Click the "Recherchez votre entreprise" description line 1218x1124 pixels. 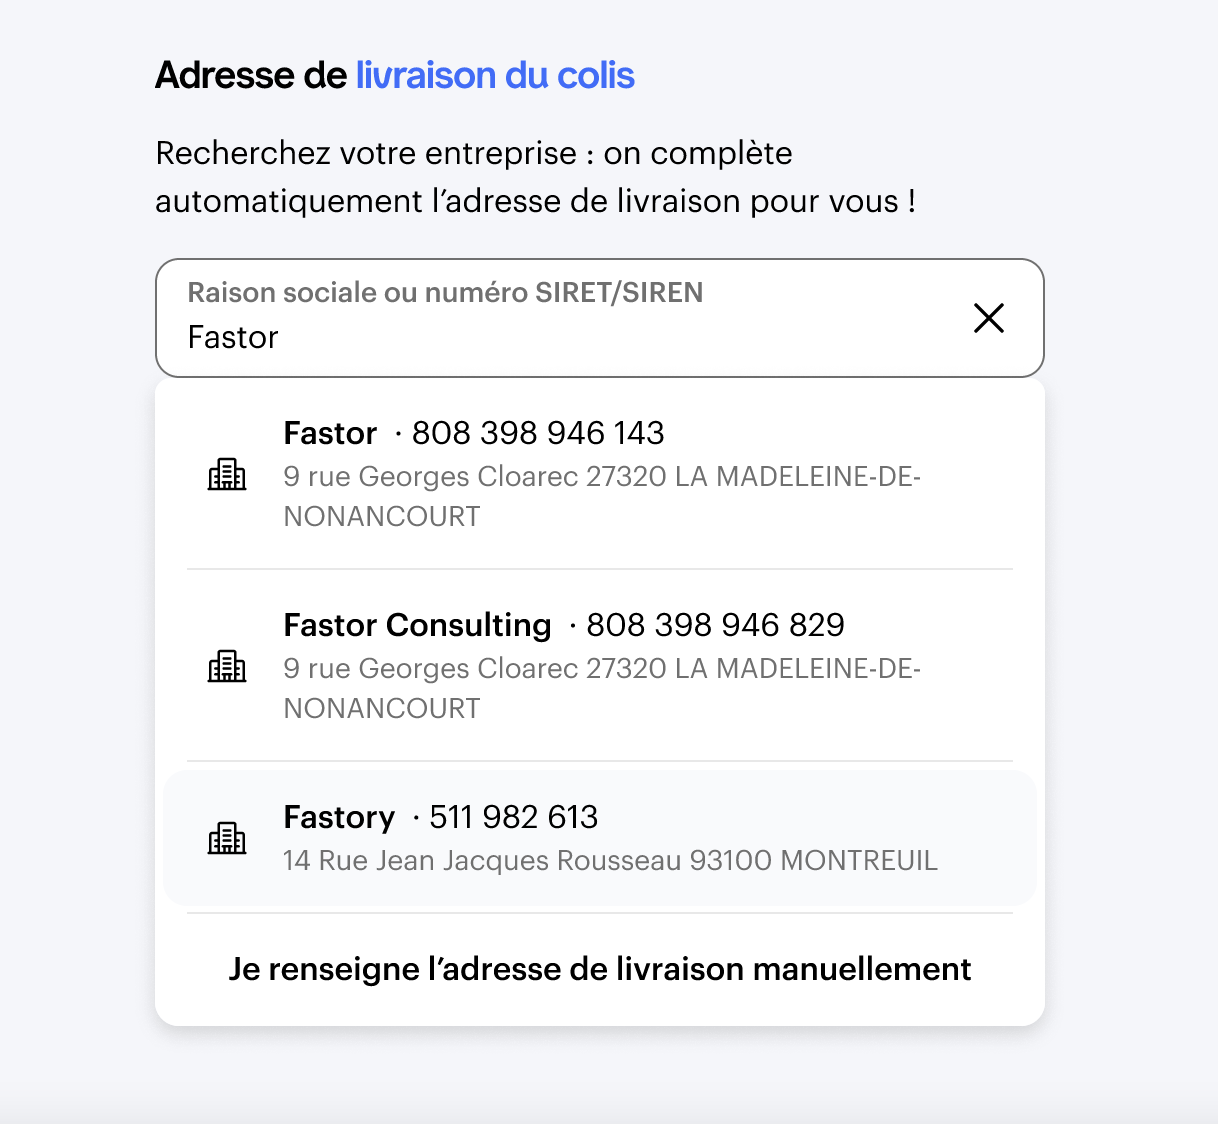pyautogui.click(x=474, y=154)
